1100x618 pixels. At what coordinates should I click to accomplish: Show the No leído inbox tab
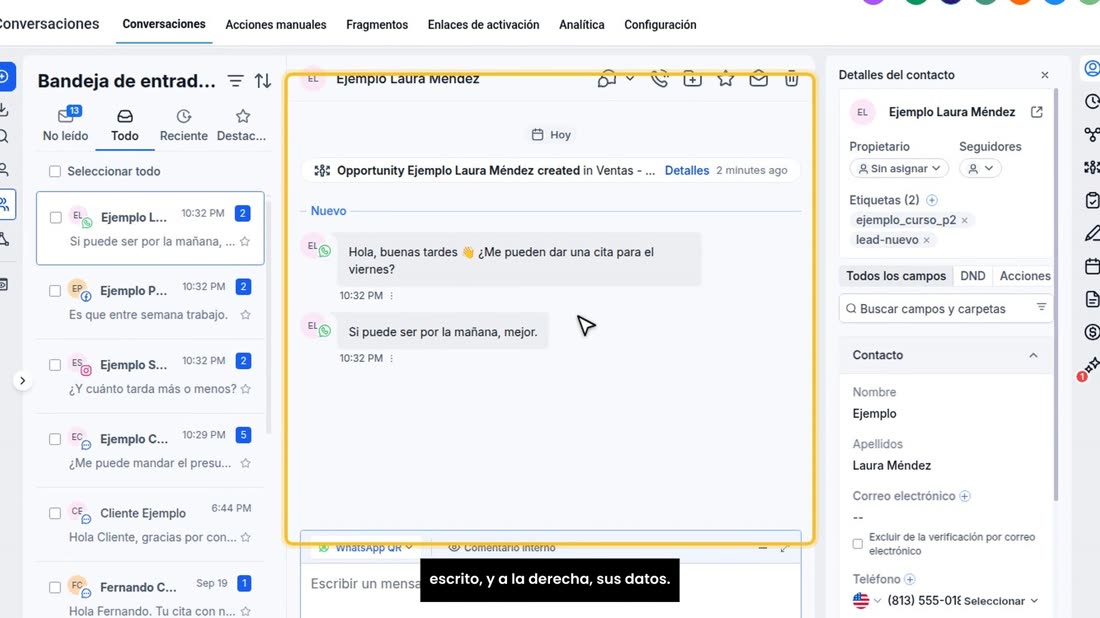[65, 125]
